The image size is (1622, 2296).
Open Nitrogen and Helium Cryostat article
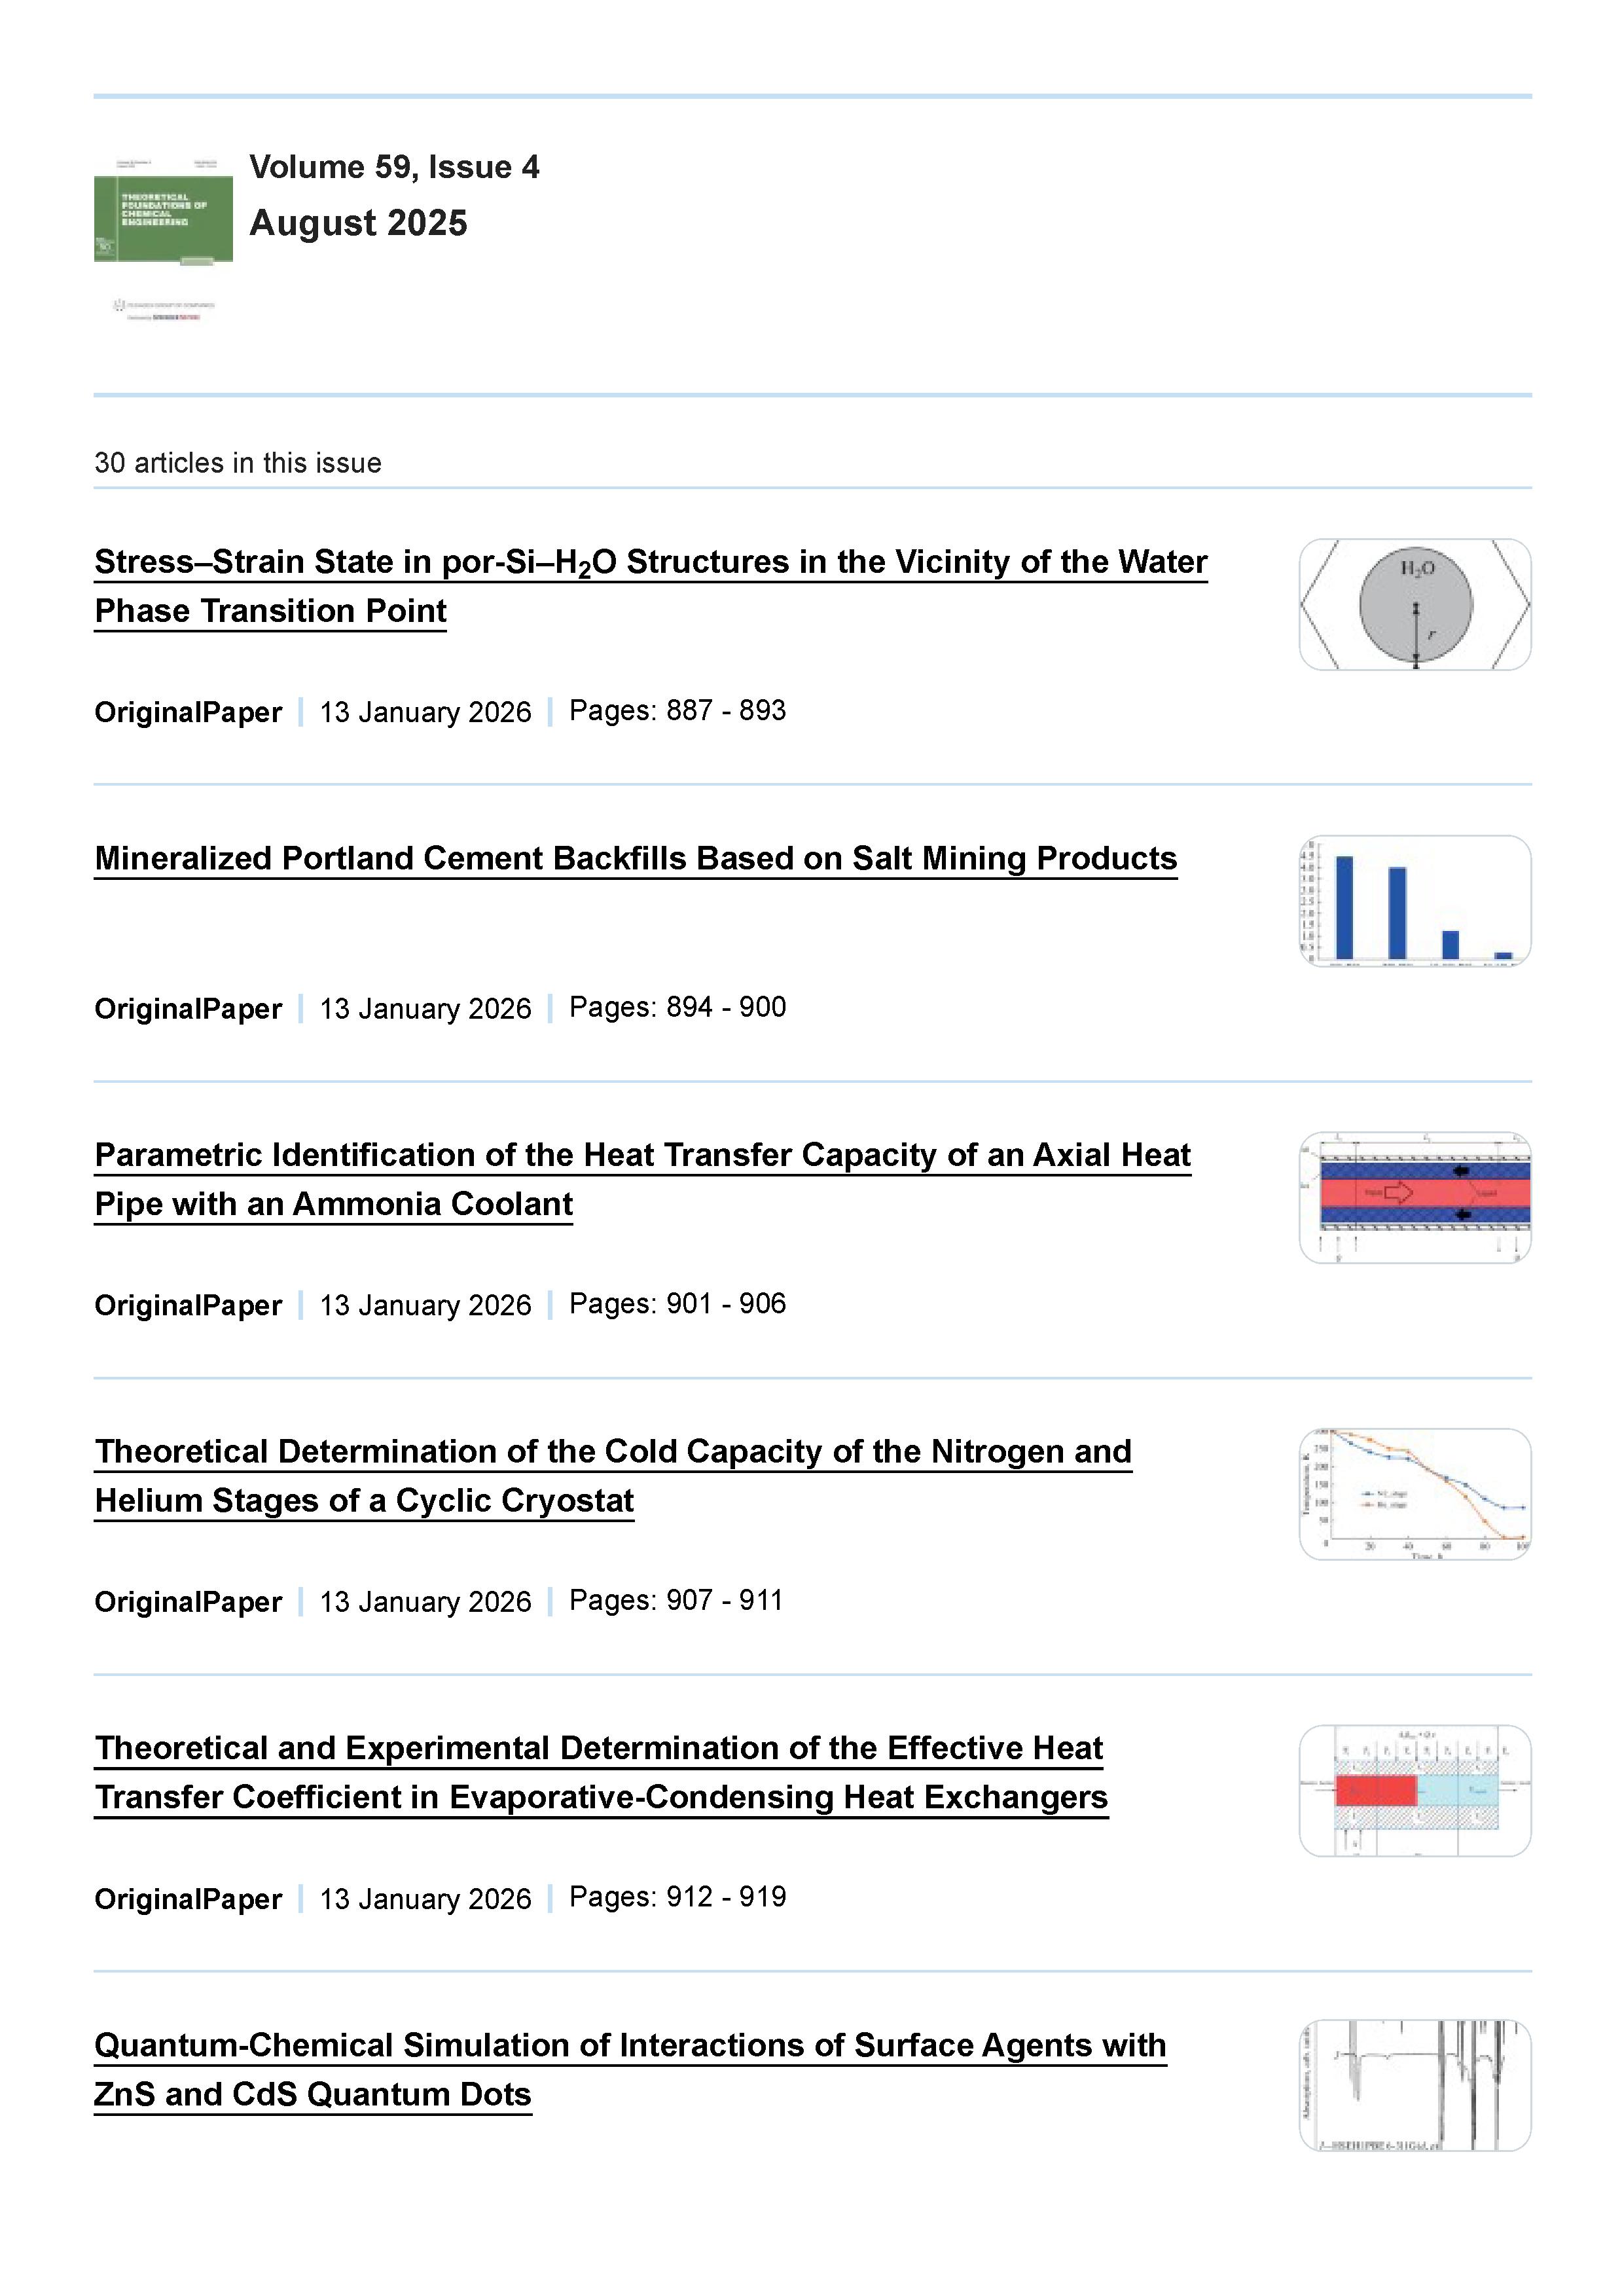click(612, 1452)
